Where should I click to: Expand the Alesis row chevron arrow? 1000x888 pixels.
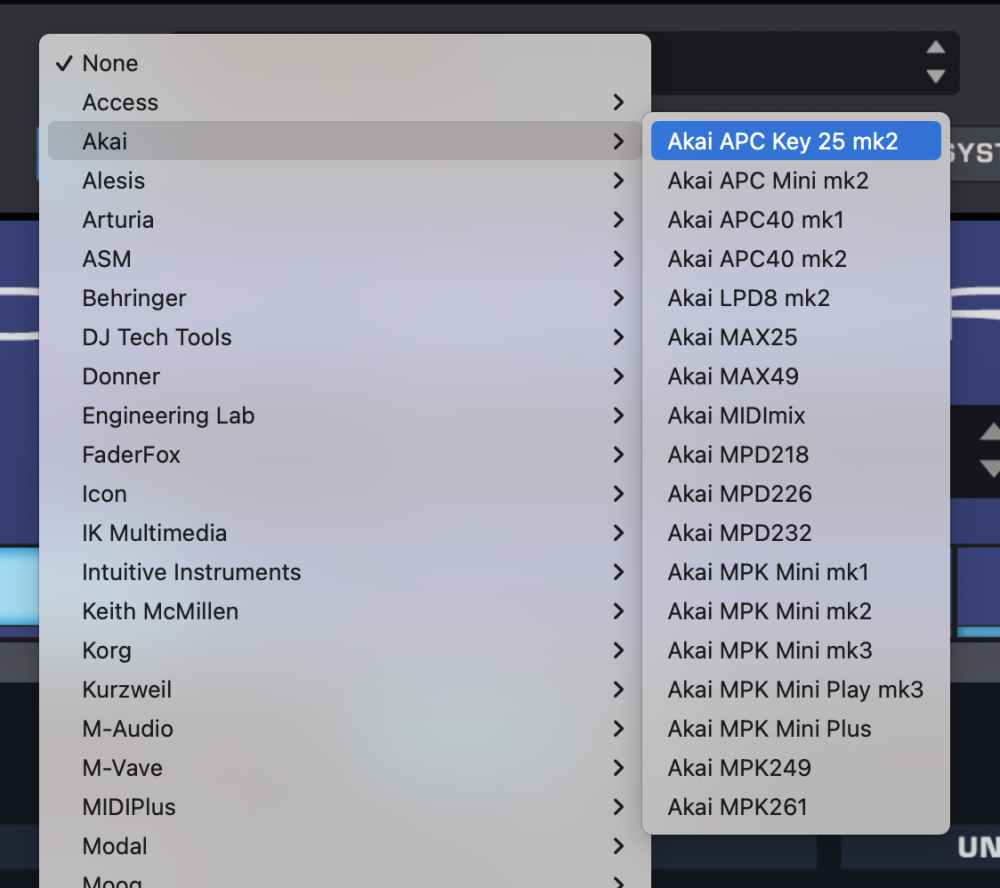click(618, 181)
